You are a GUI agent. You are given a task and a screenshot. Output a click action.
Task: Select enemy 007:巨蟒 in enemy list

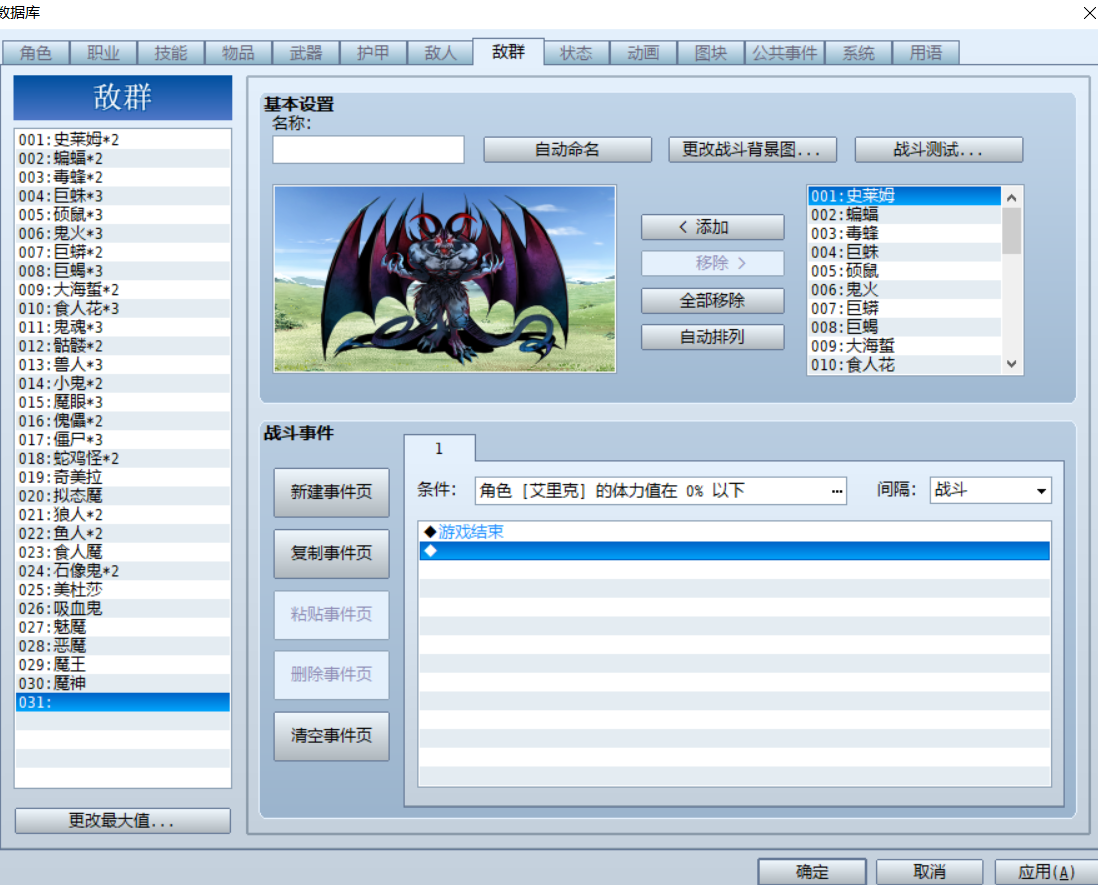[904, 308]
